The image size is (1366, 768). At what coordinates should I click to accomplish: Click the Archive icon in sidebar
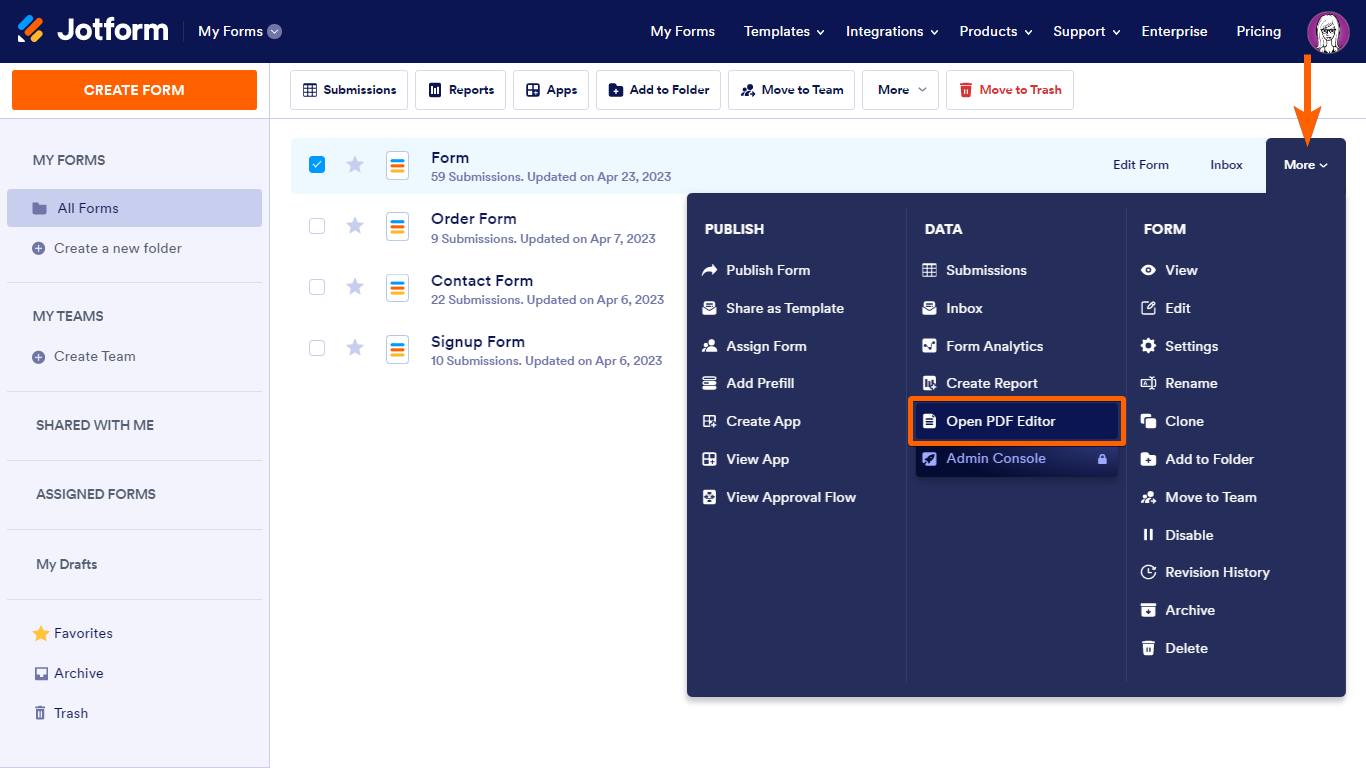[x=41, y=673]
